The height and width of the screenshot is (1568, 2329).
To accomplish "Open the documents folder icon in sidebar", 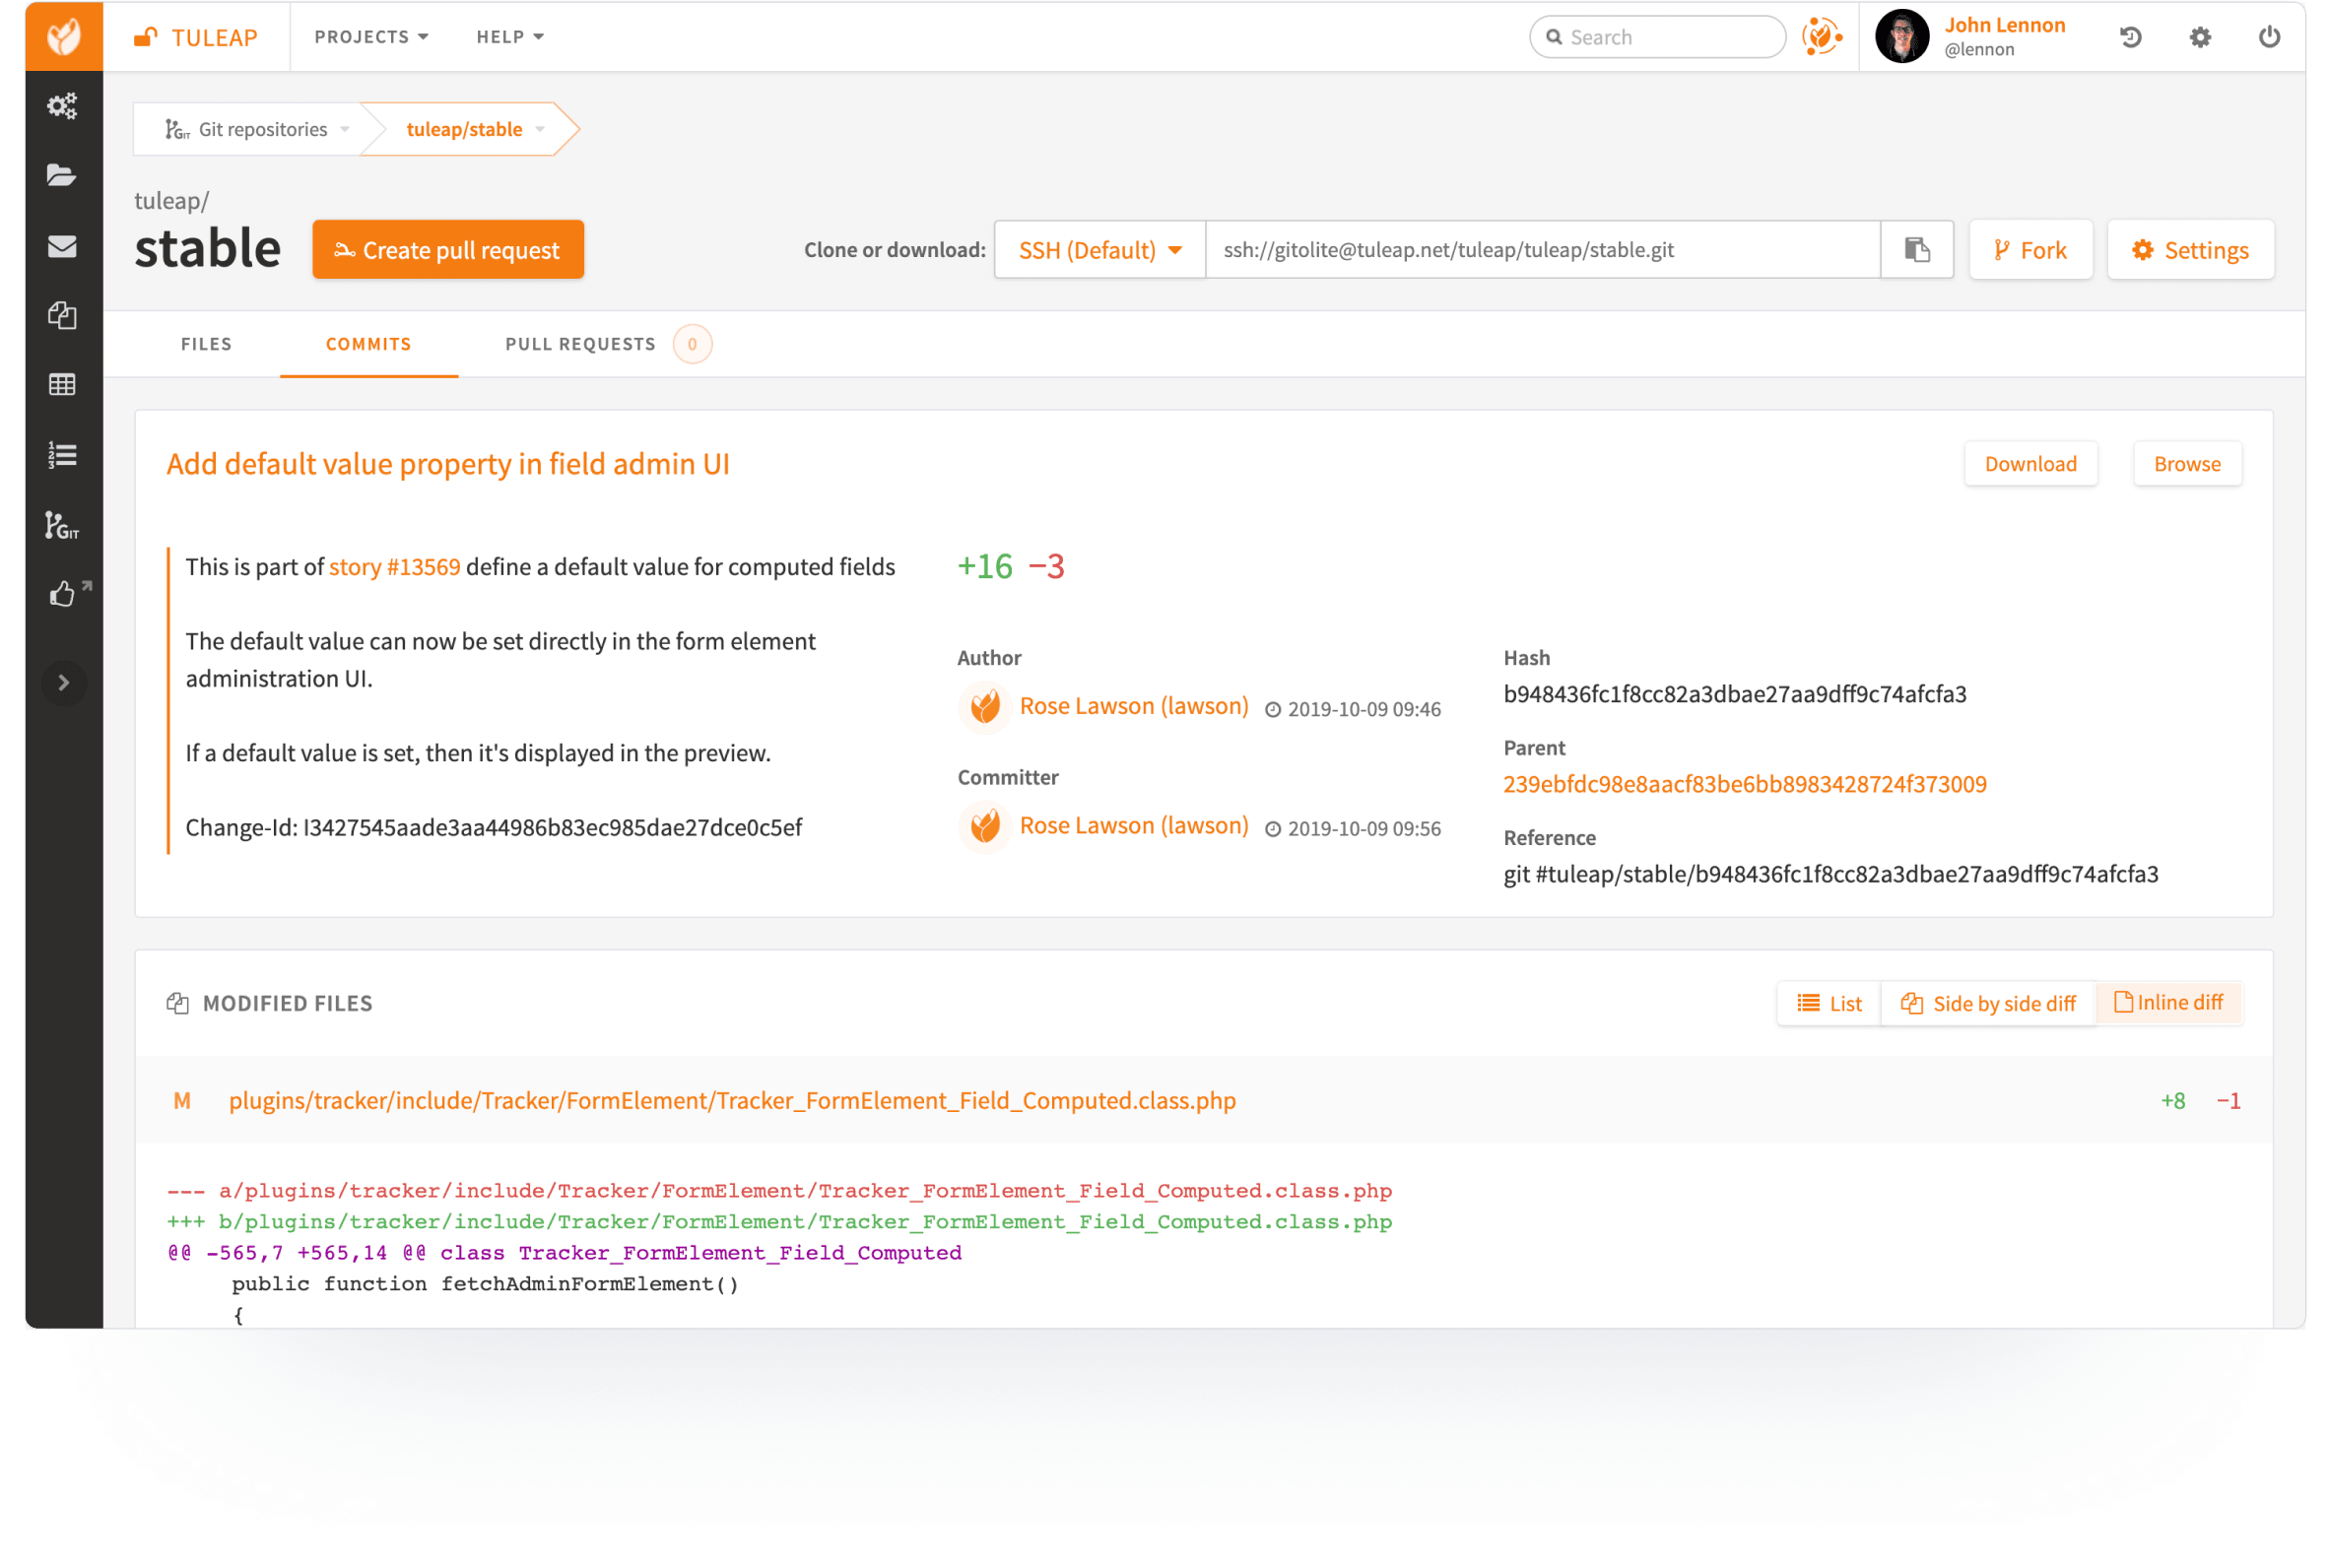I will [x=63, y=176].
